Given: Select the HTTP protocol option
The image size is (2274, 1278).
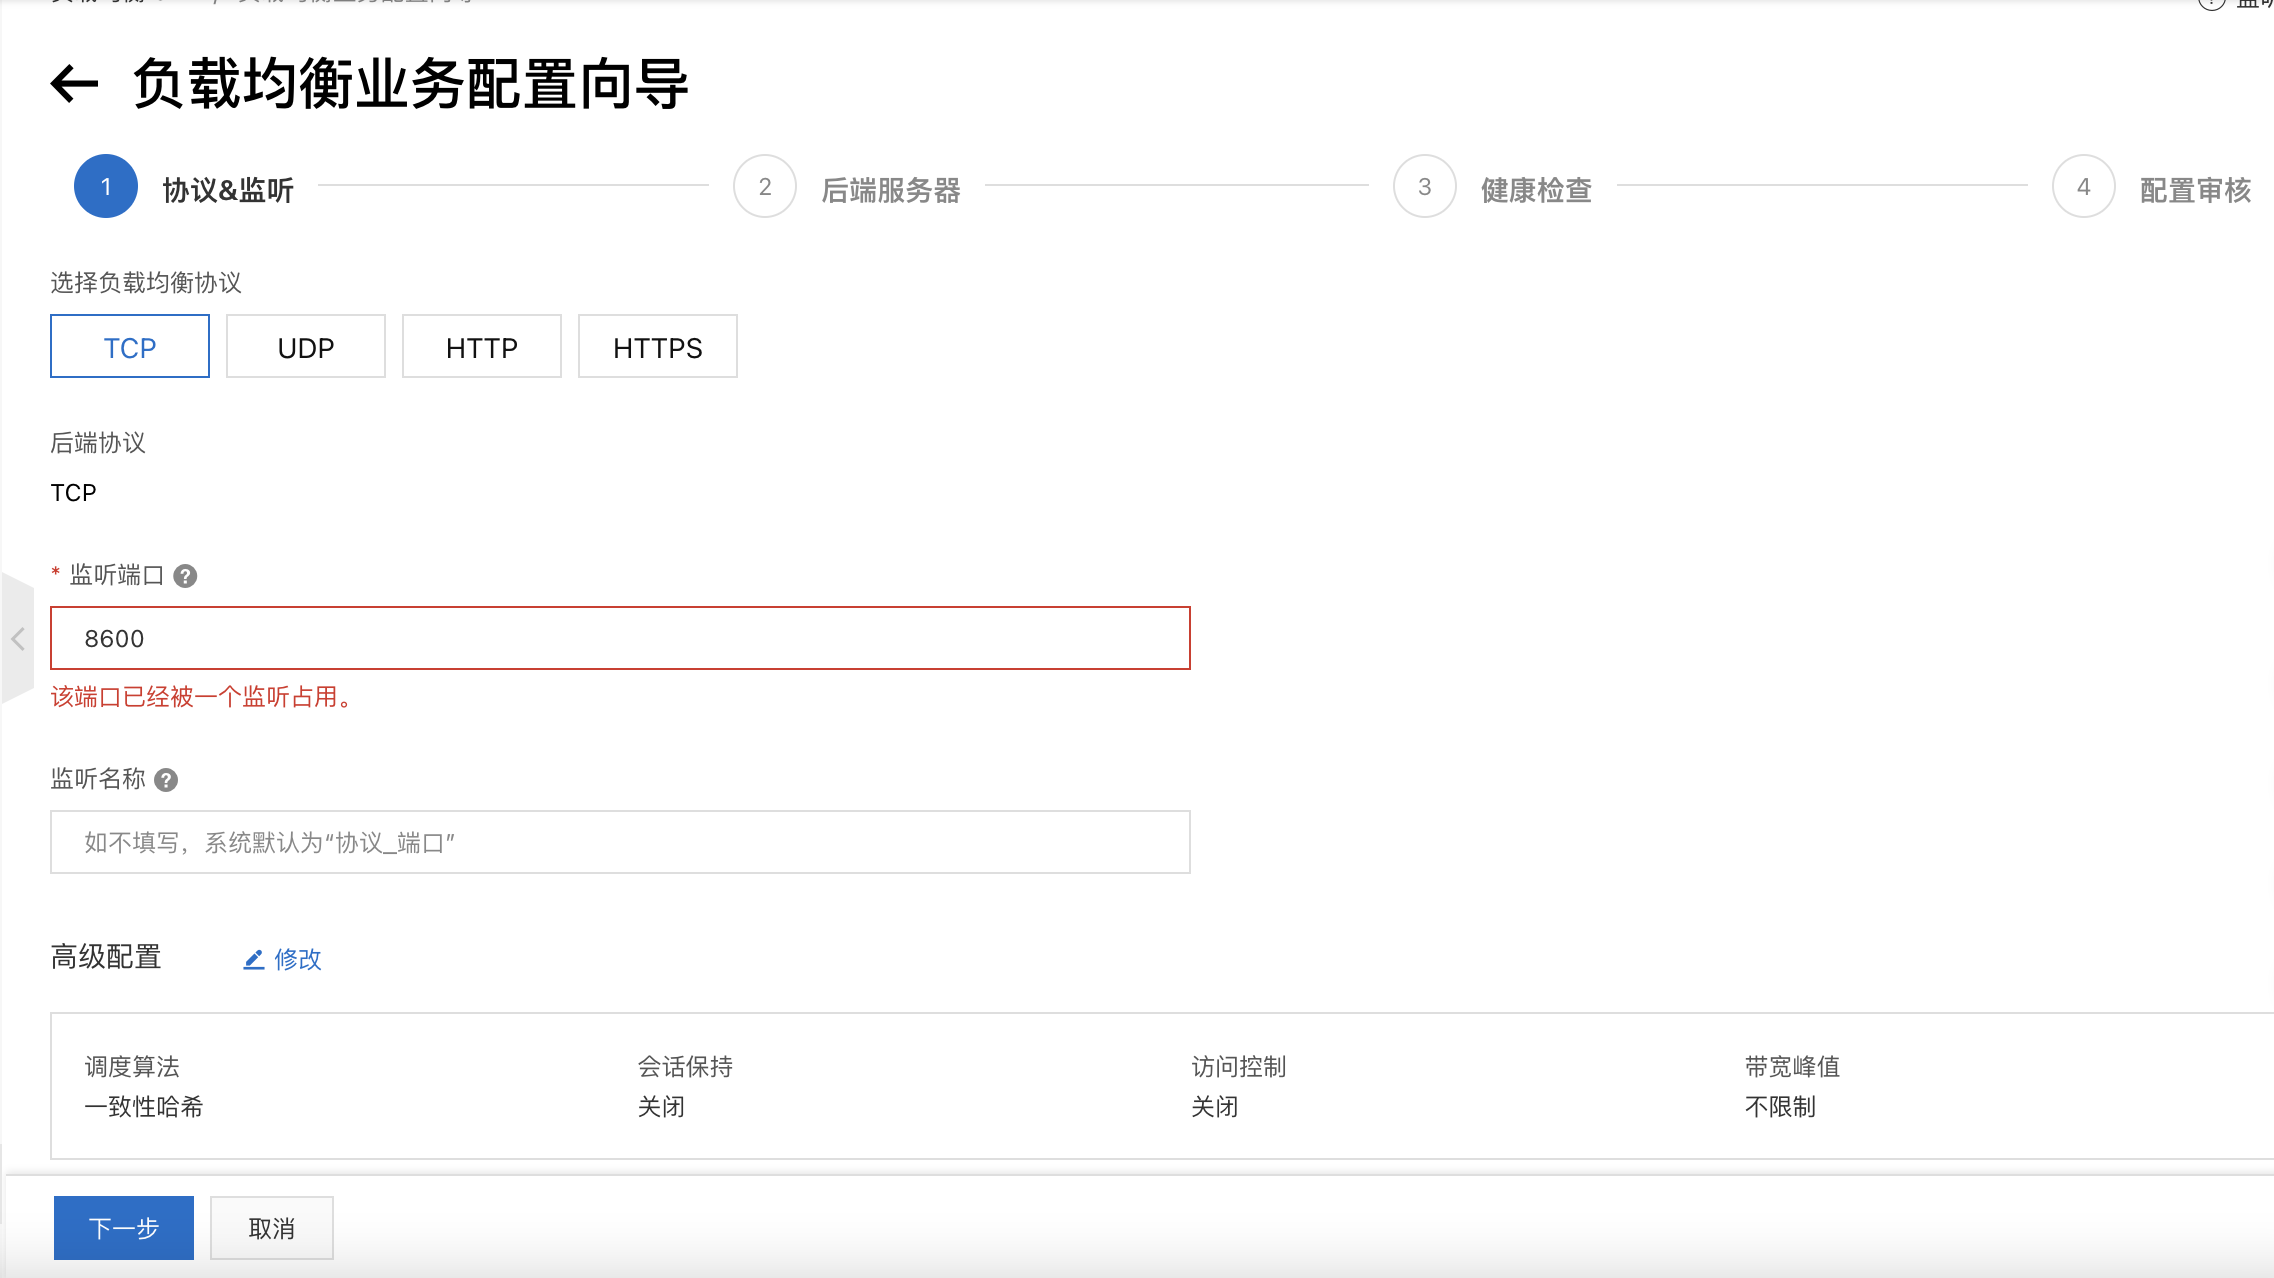Looking at the screenshot, I should (x=482, y=347).
